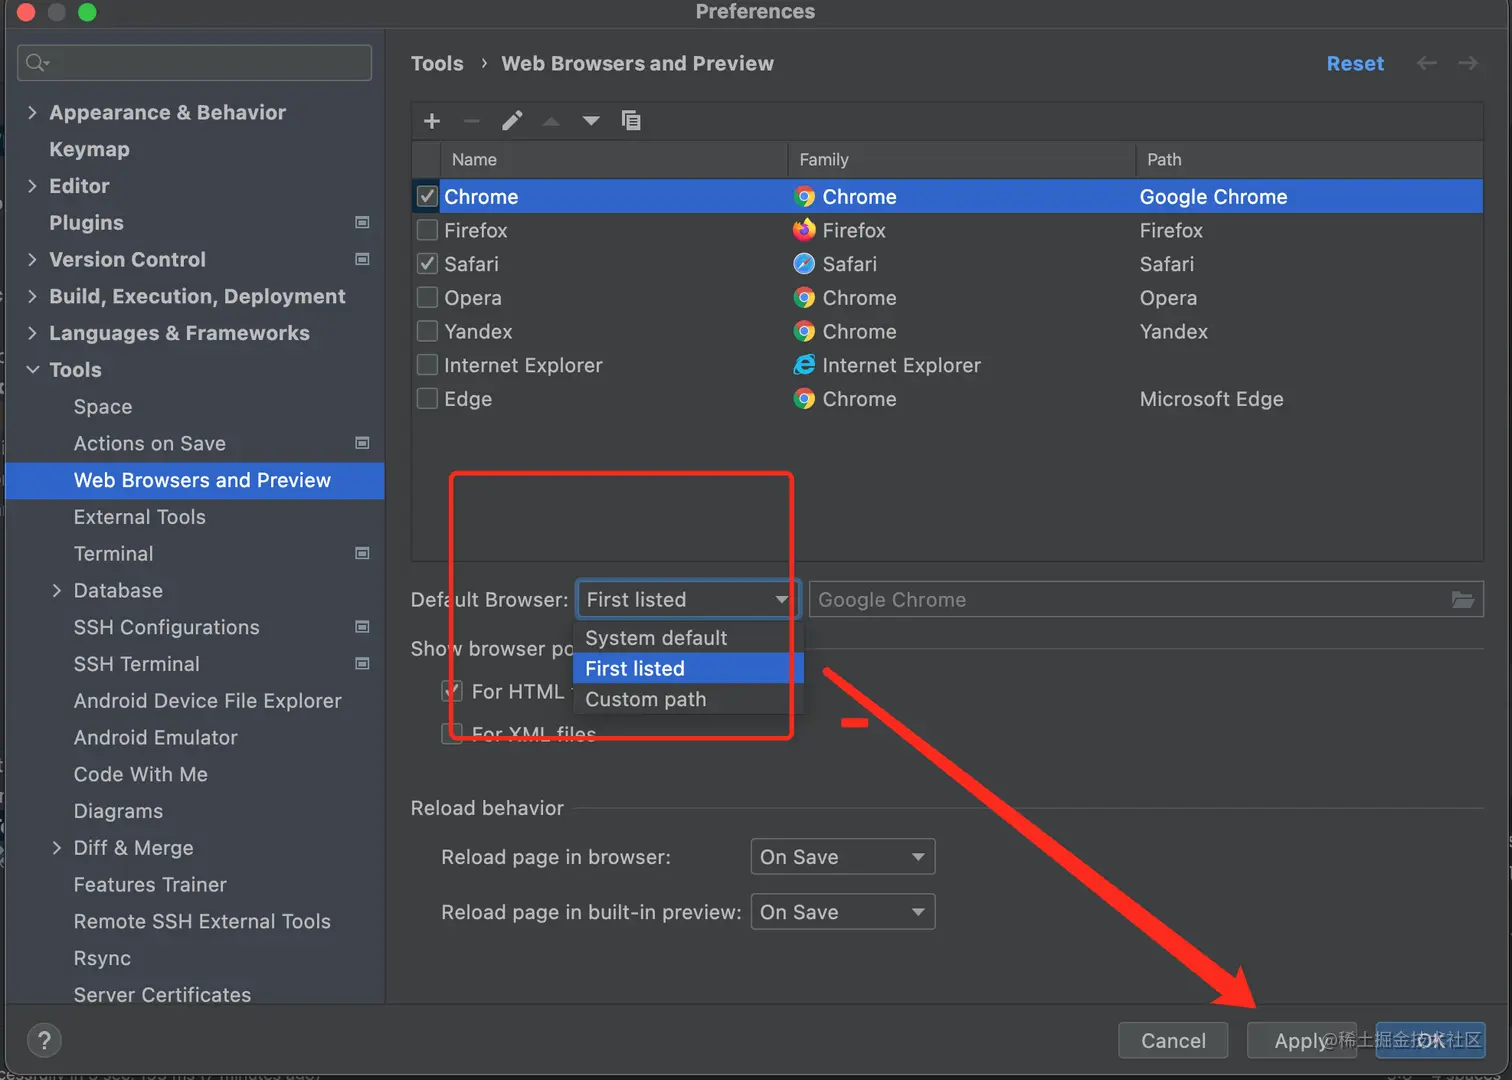Open the Reload page in browser dropdown
The width and height of the screenshot is (1512, 1080).
tap(842, 857)
